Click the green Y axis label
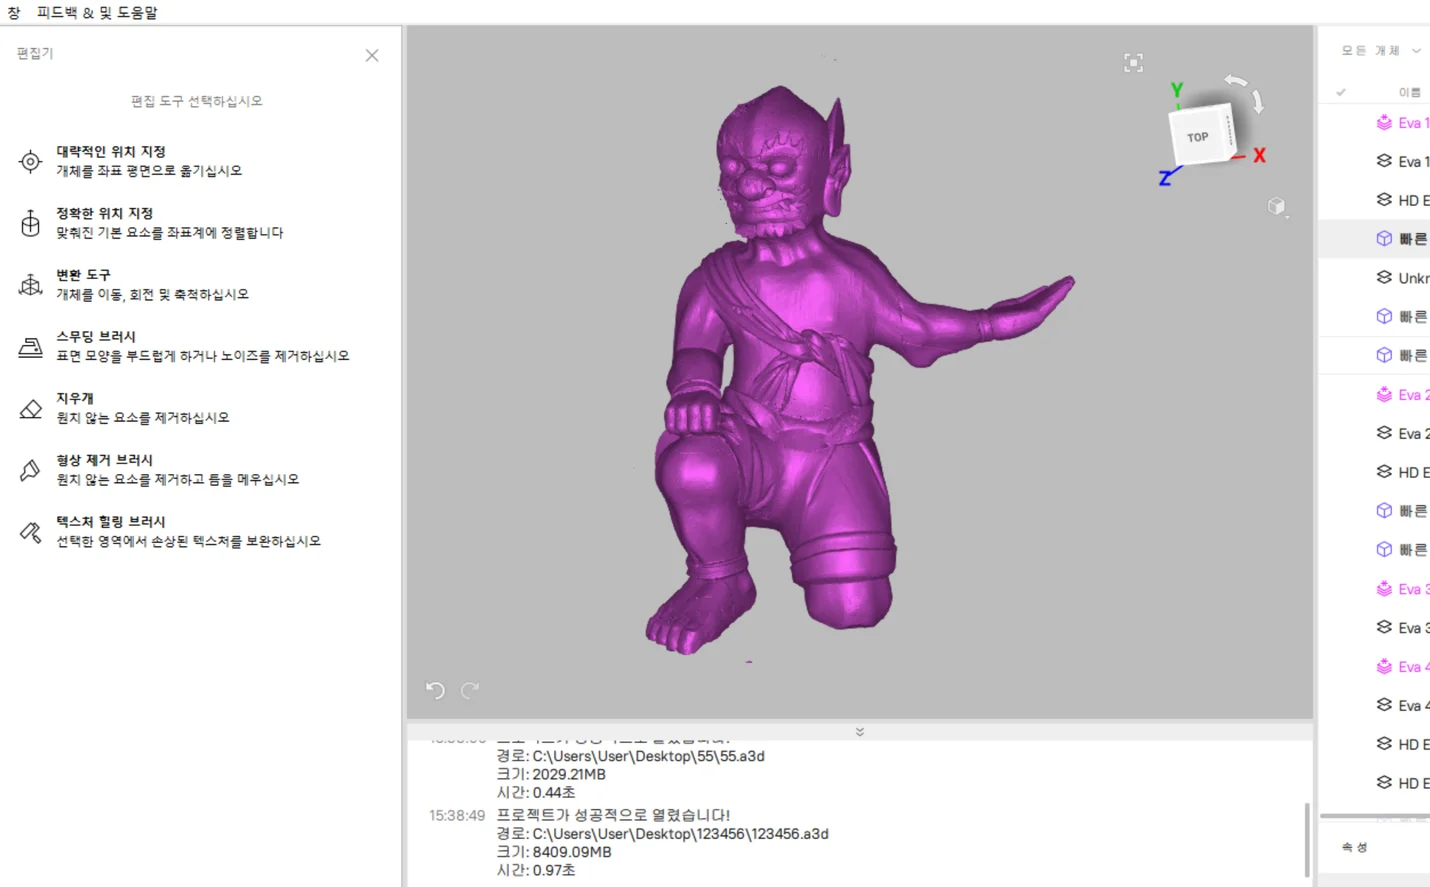 point(1177,90)
